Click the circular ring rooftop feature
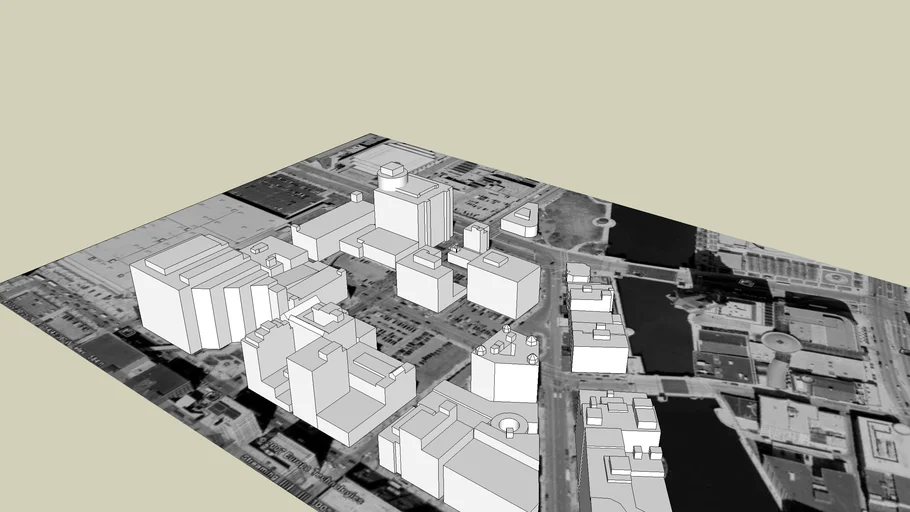This screenshot has height=512, width=910. [x=510, y=425]
